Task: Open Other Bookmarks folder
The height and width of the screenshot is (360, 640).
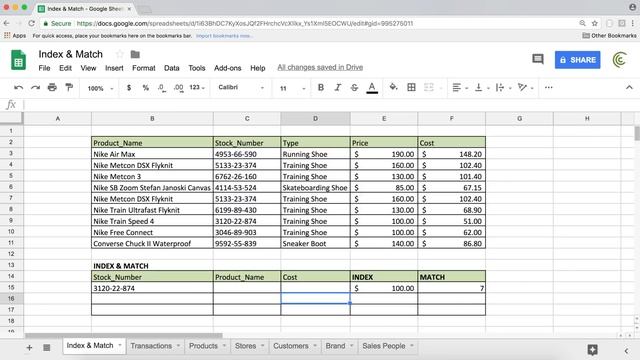Action: (609, 36)
